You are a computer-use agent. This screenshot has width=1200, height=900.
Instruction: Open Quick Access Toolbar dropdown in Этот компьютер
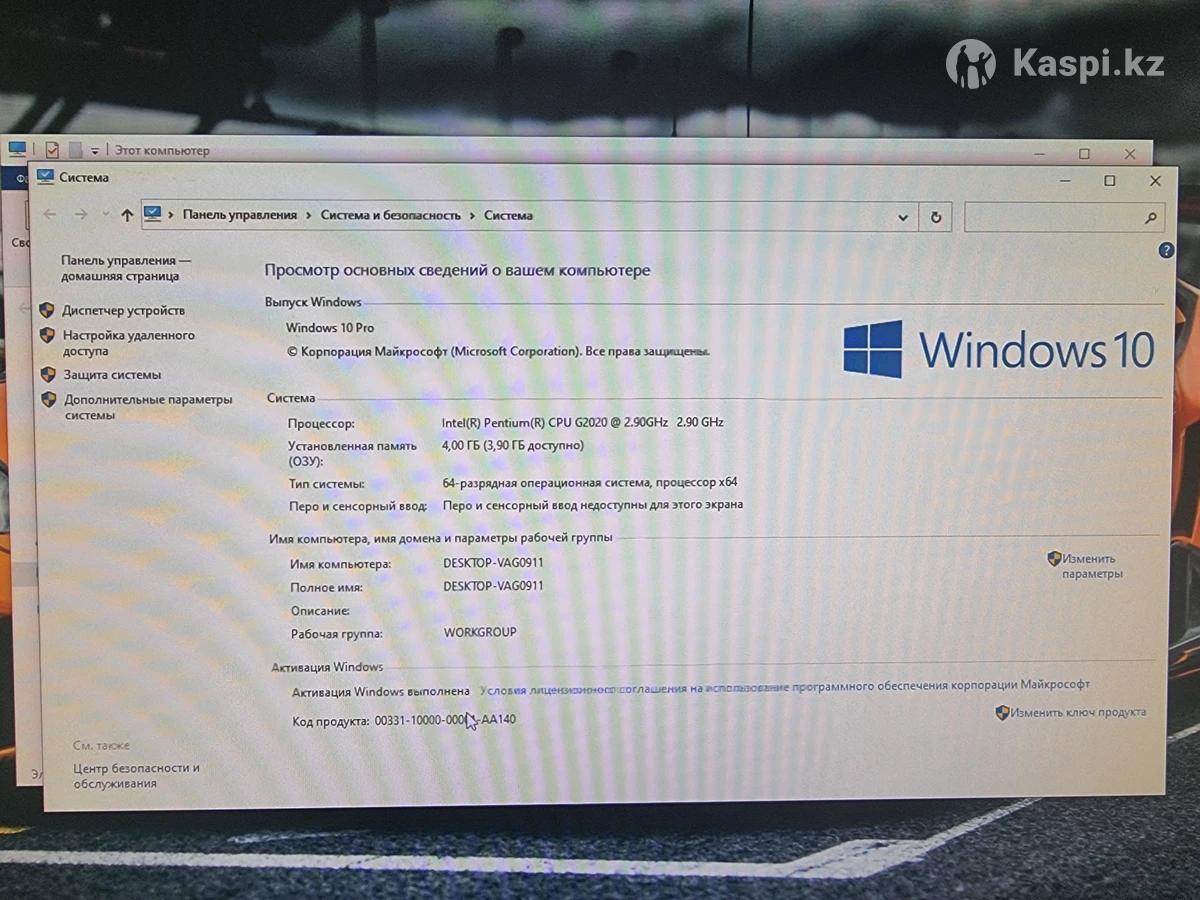95,151
